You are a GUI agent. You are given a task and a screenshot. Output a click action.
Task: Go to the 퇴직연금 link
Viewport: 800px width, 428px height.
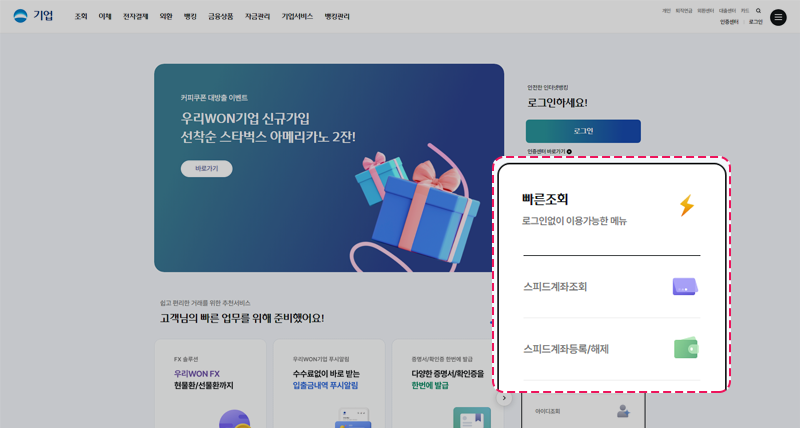click(x=684, y=11)
